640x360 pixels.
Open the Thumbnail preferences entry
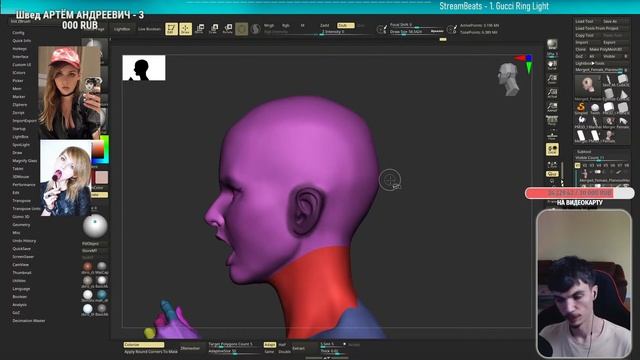point(22,273)
